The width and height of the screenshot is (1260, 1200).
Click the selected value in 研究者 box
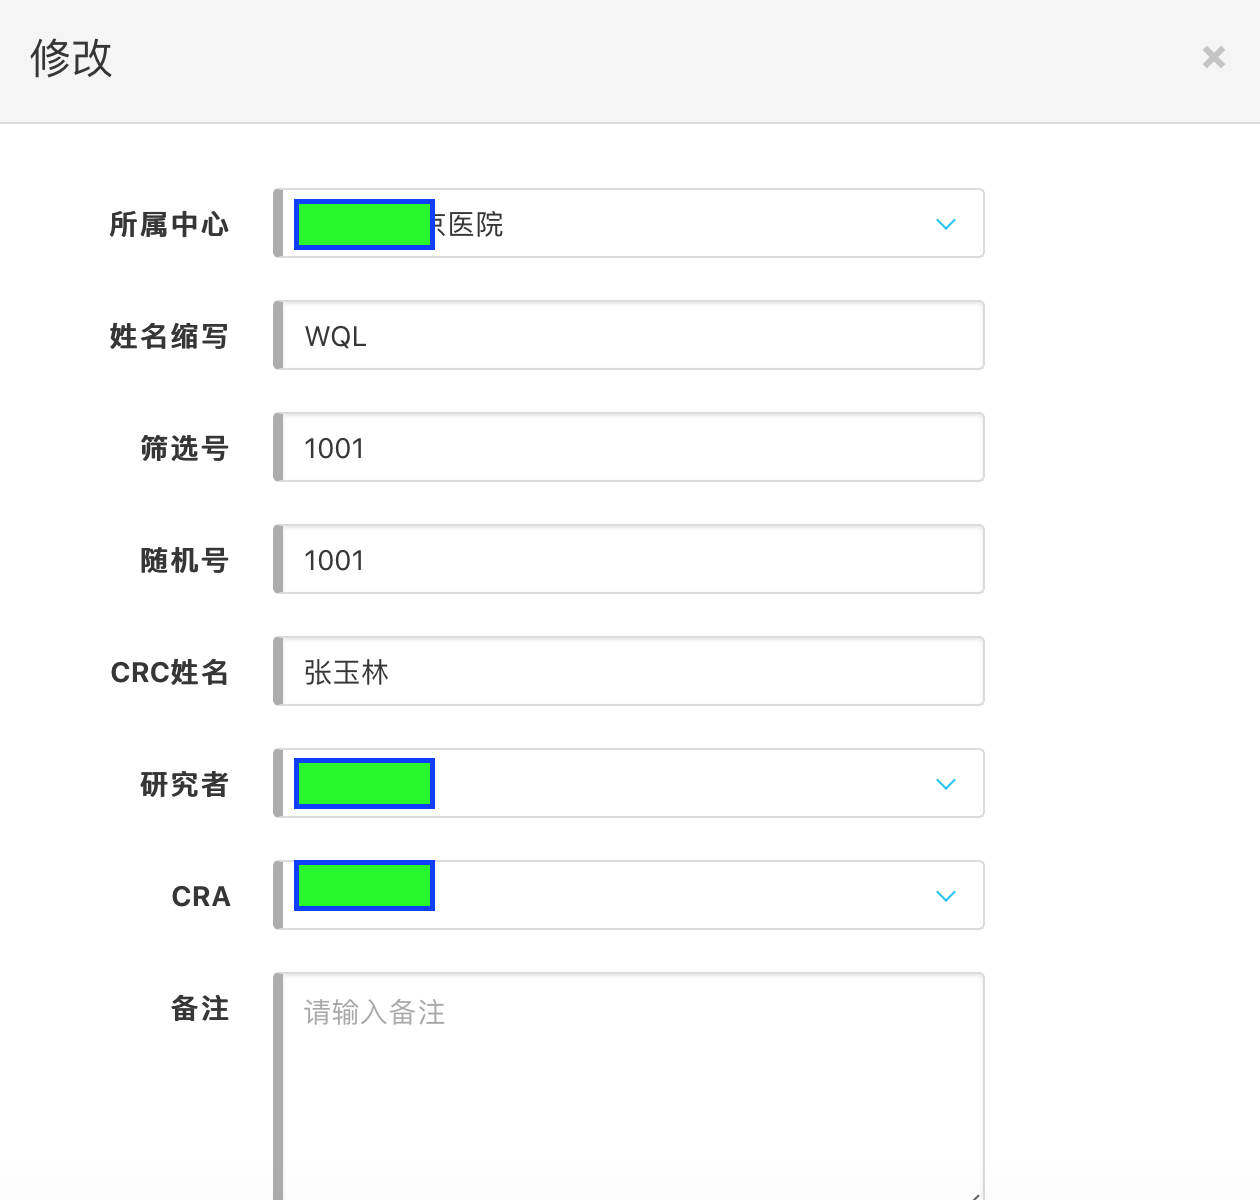(x=364, y=784)
